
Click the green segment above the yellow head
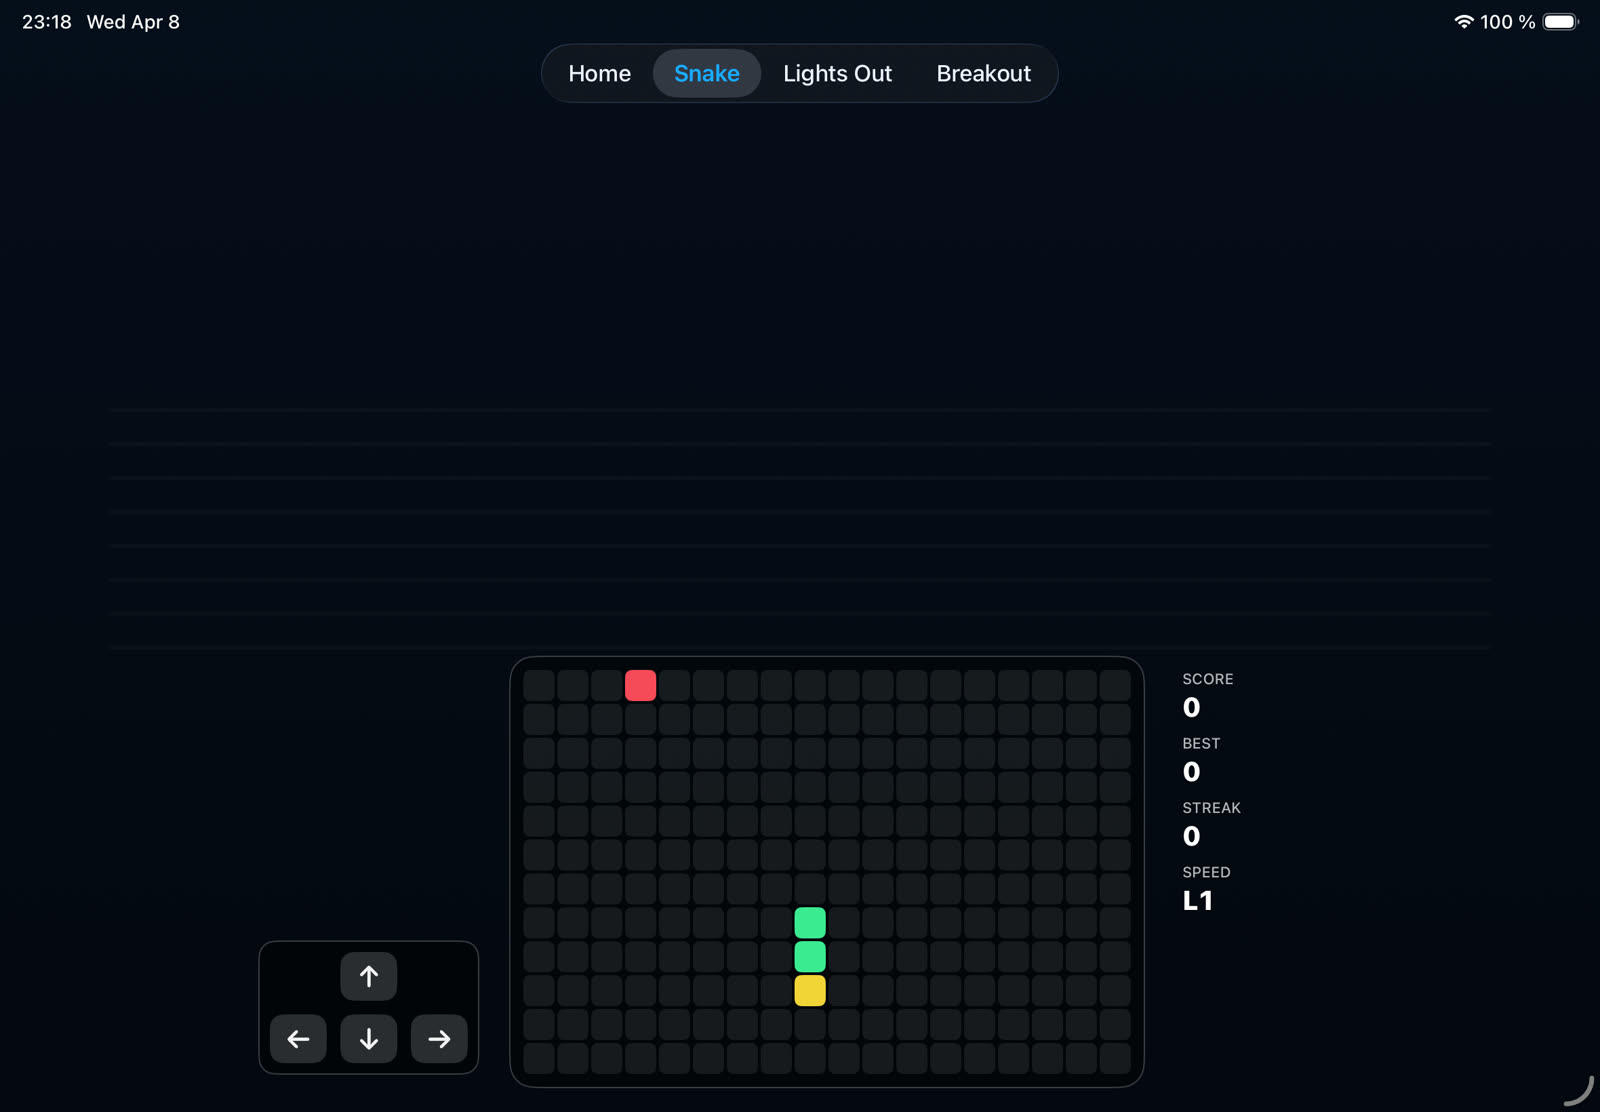810,957
